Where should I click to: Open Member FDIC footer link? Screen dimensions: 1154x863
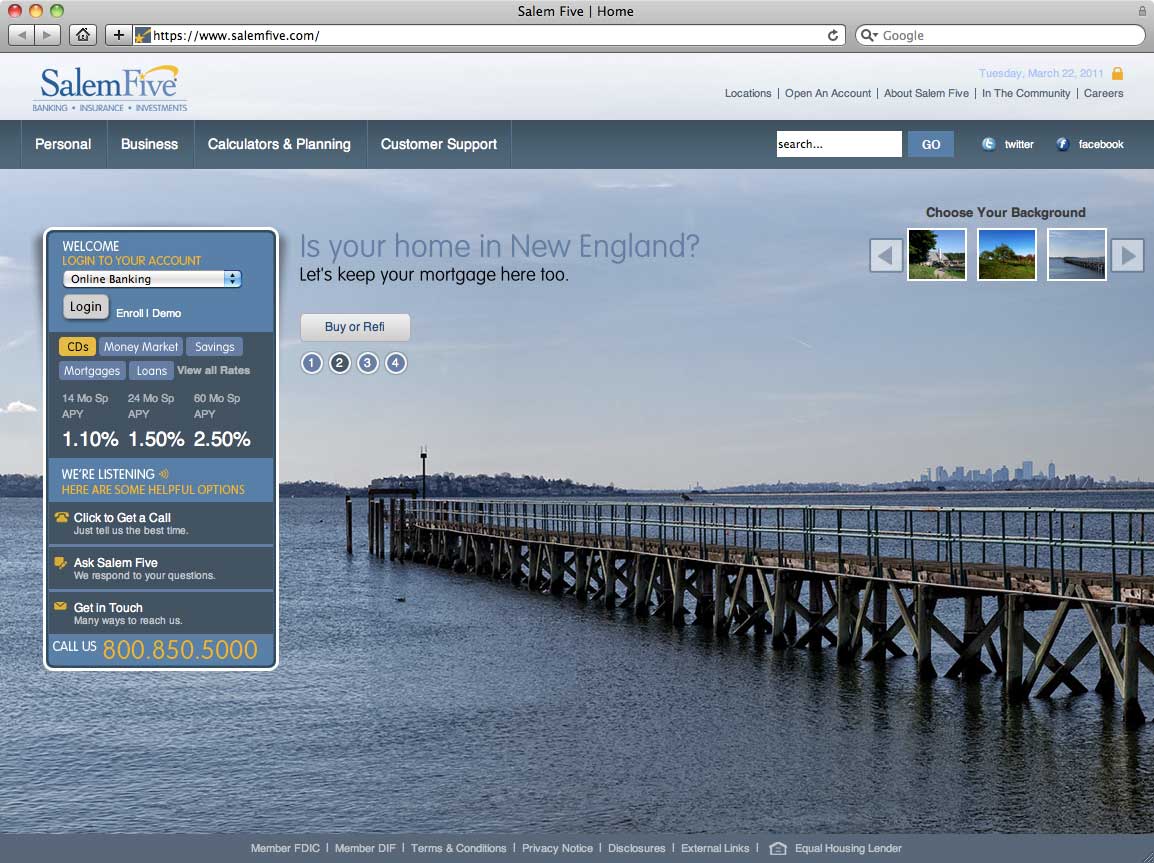click(285, 848)
